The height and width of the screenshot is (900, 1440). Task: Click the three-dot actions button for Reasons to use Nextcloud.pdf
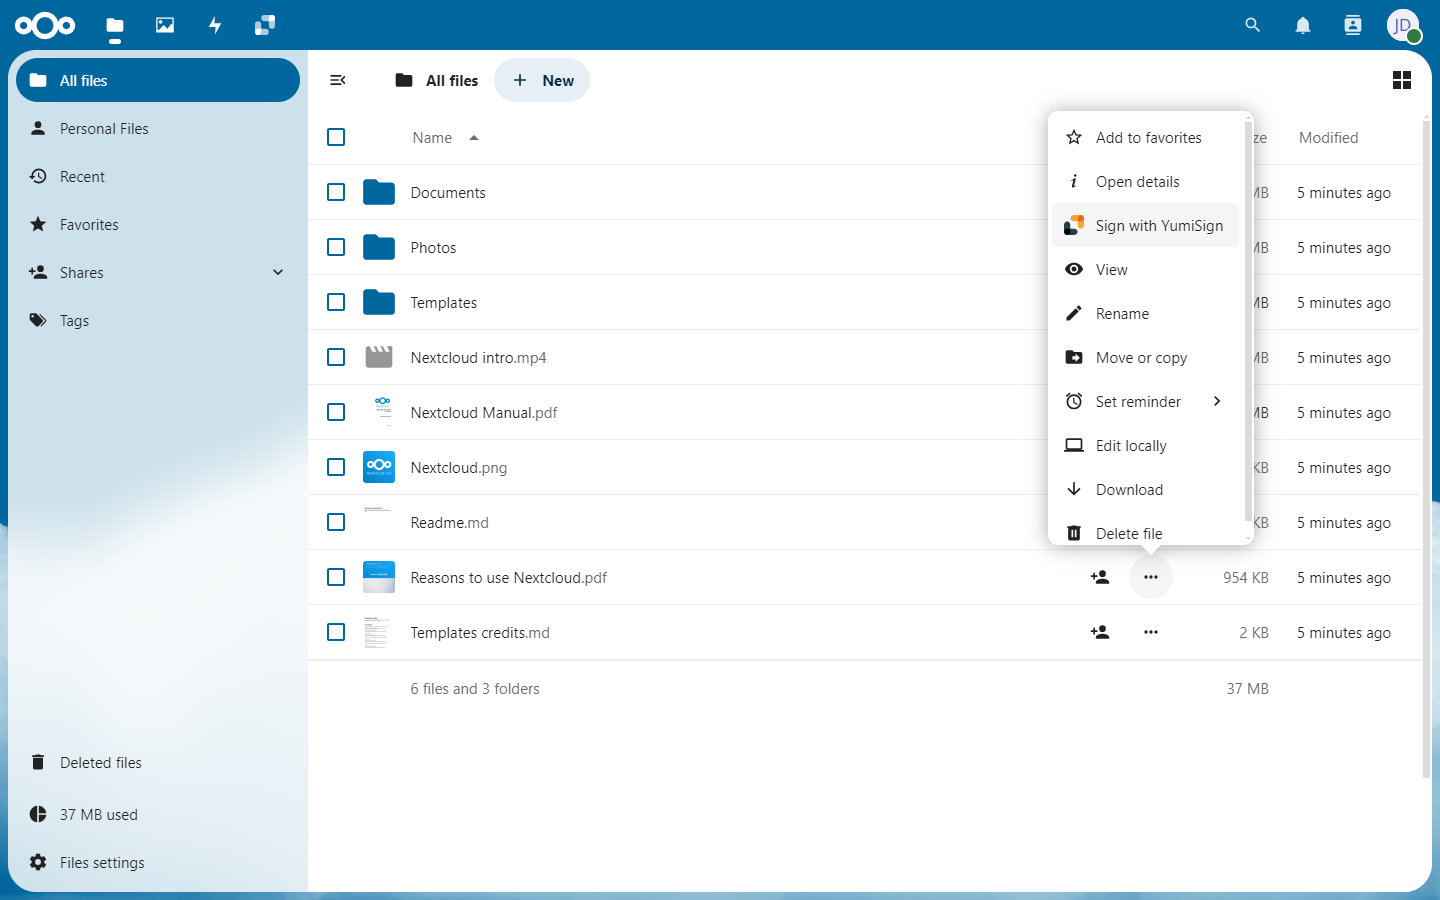(x=1151, y=577)
